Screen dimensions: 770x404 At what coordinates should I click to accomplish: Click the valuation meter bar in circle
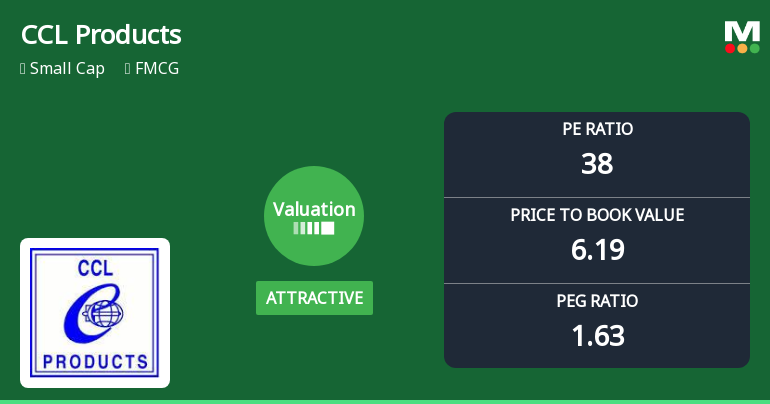point(314,228)
